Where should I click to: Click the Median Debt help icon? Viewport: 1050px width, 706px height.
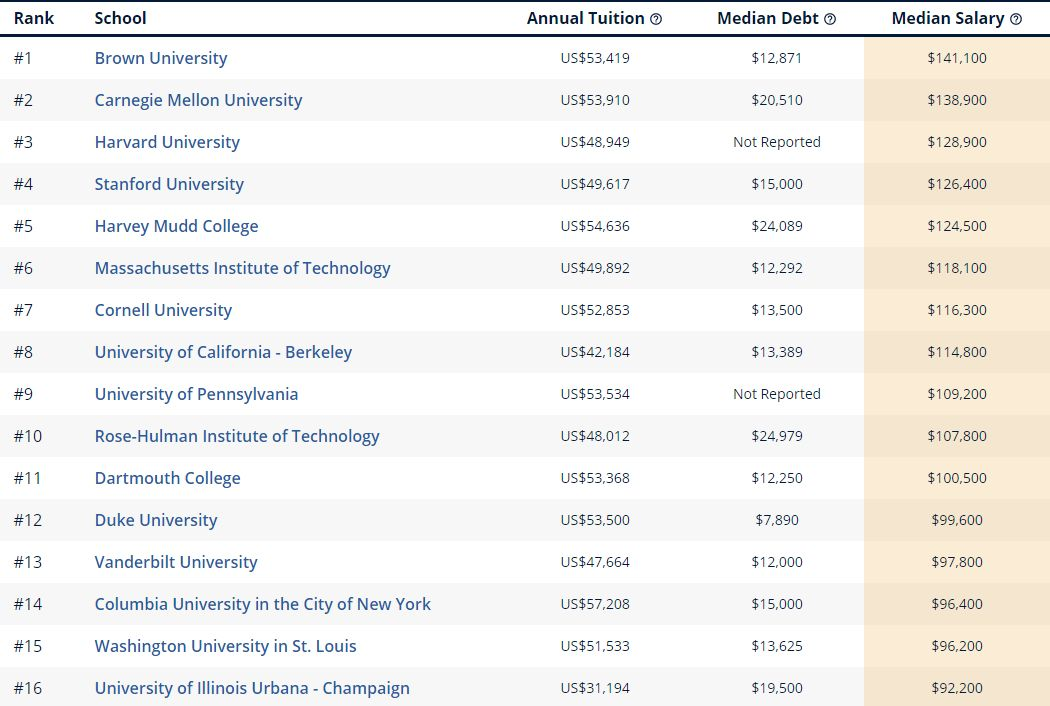click(830, 19)
